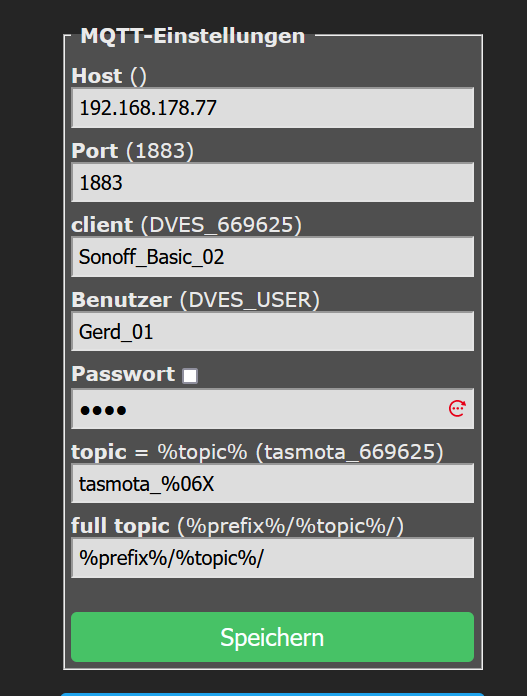Focus the Port field containing 1883

point(272,182)
